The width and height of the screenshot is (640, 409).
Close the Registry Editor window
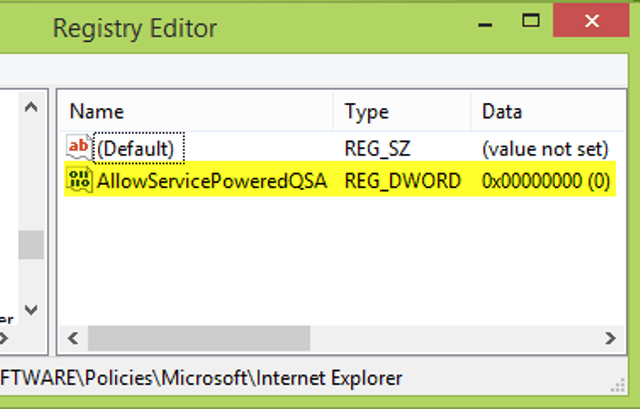pyautogui.click(x=591, y=20)
